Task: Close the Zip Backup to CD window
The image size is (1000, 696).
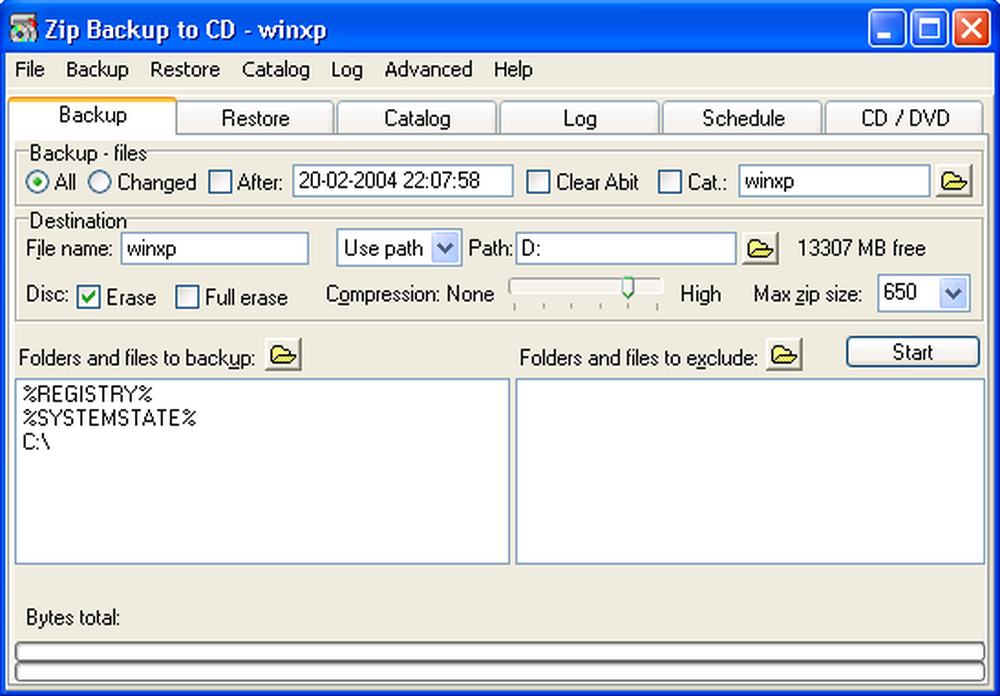Action: pos(971,29)
